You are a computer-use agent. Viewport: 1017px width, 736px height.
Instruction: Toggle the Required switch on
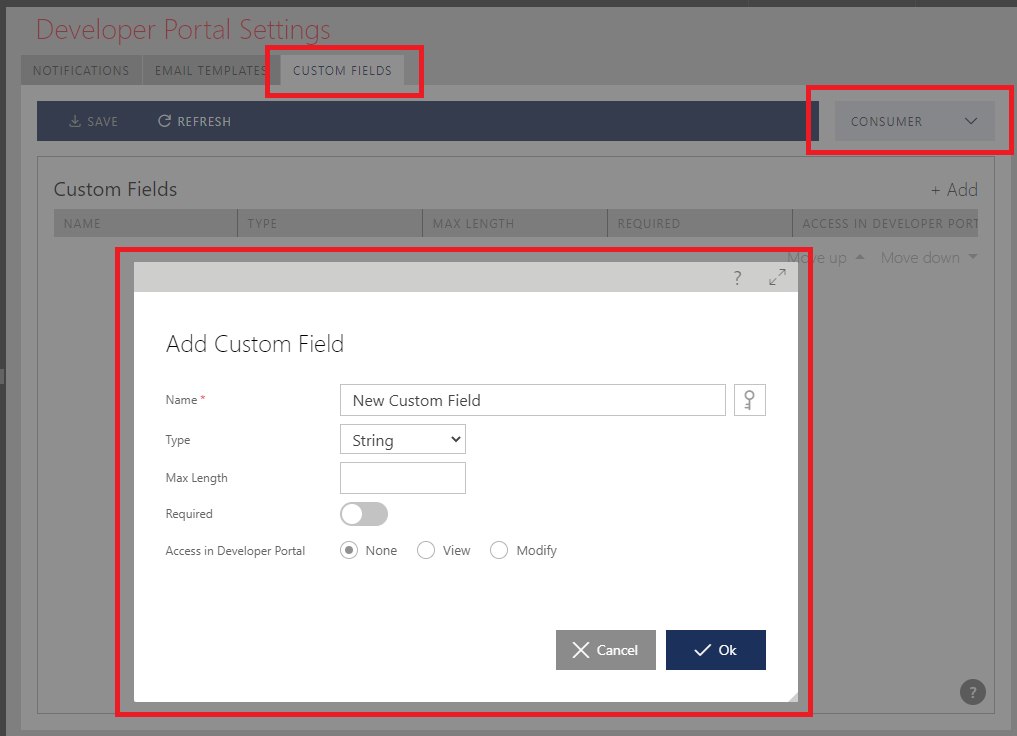pos(364,514)
